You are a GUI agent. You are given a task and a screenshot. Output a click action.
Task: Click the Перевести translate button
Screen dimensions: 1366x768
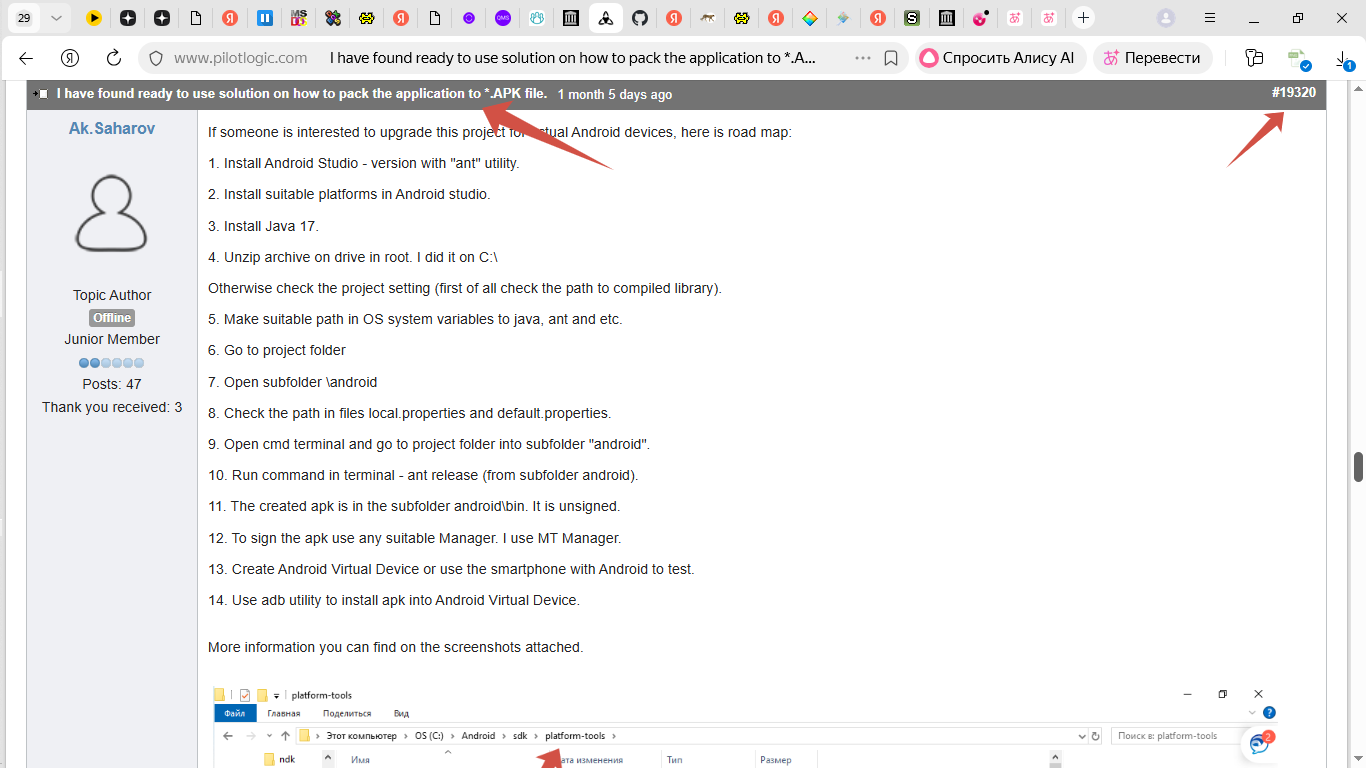[x=1152, y=58]
